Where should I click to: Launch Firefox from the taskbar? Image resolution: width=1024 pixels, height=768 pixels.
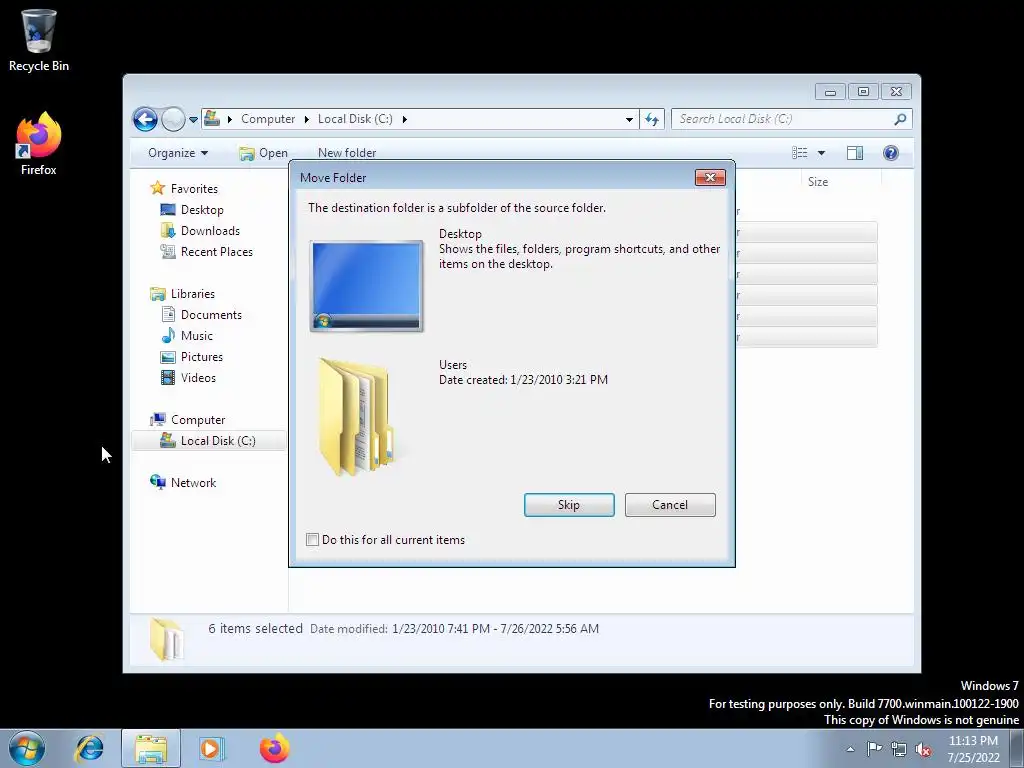pos(274,748)
